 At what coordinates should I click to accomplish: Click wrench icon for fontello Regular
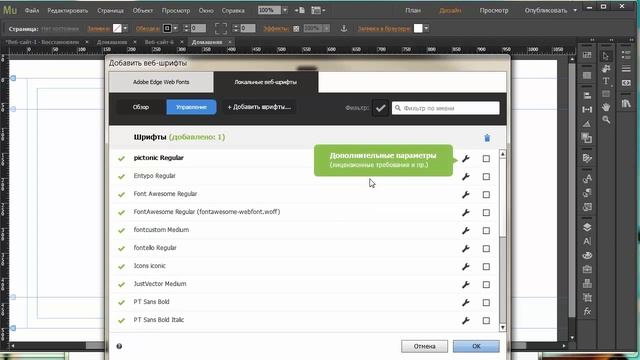point(466,248)
